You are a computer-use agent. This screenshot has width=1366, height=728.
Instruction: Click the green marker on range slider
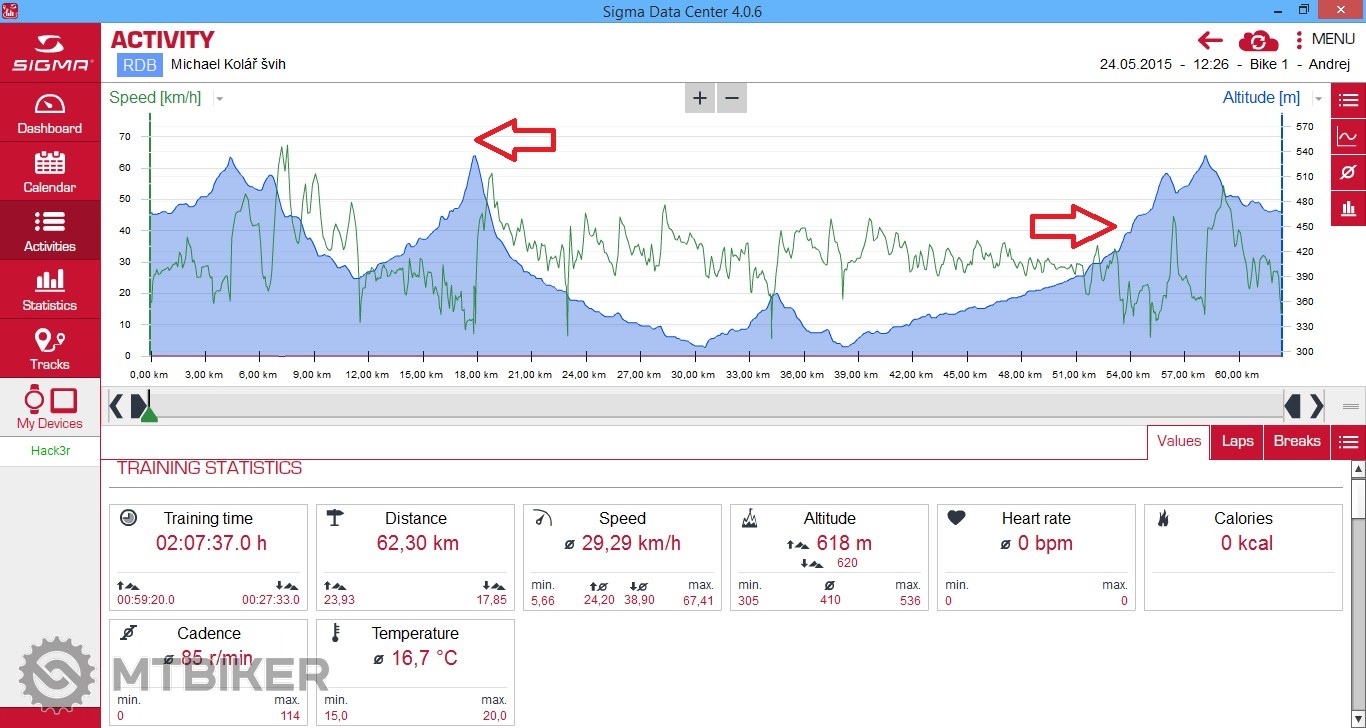[149, 413]
